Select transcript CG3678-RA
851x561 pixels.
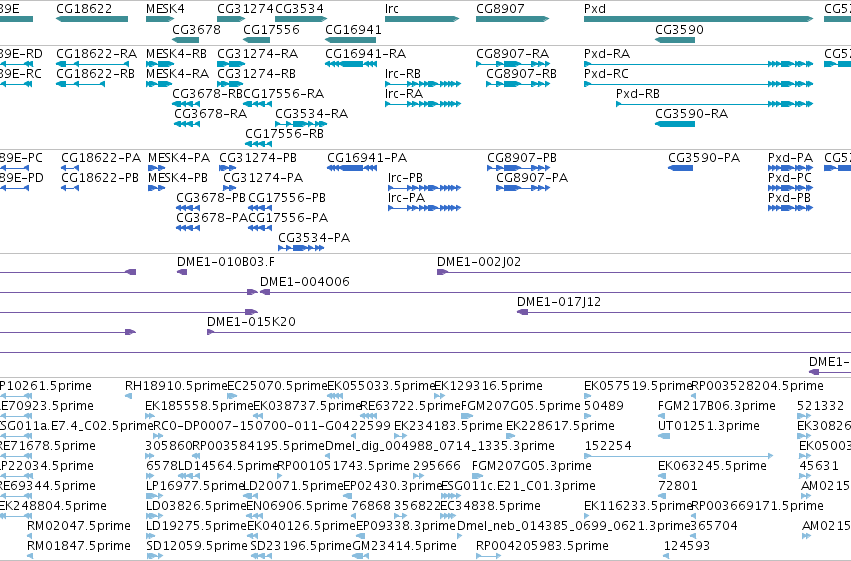(187, 124)
